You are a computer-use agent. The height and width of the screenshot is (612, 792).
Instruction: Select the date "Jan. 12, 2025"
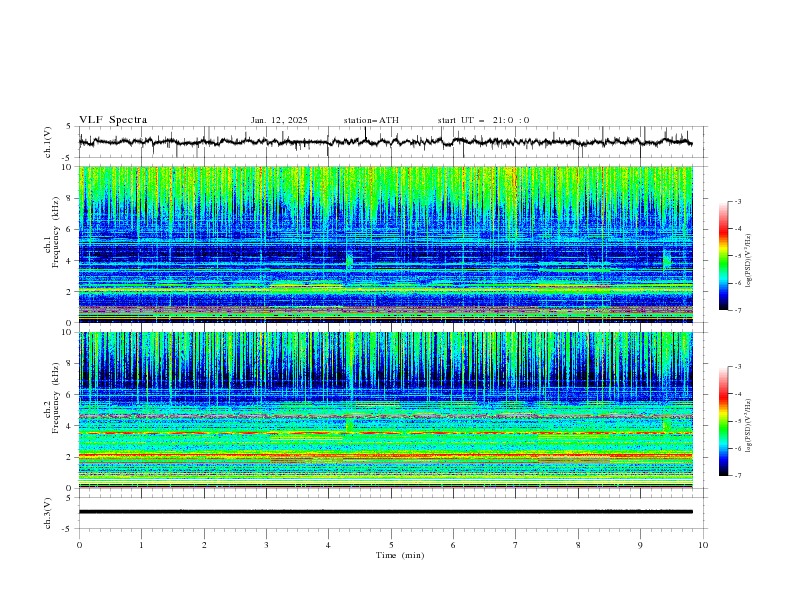pyautogui.click(x=279, y=120)
